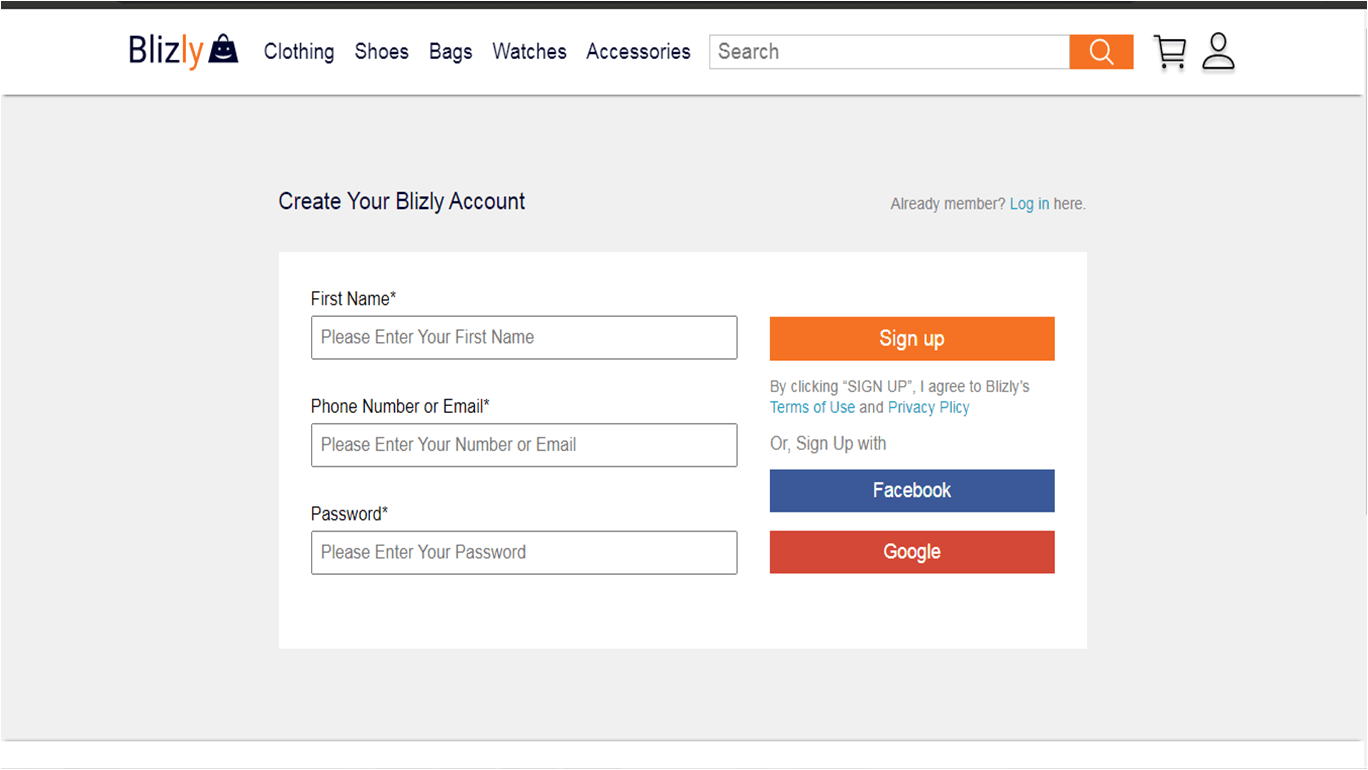Select the Phone Number or Email field
Screen dimensions: 1368x770
coord(524,445)
